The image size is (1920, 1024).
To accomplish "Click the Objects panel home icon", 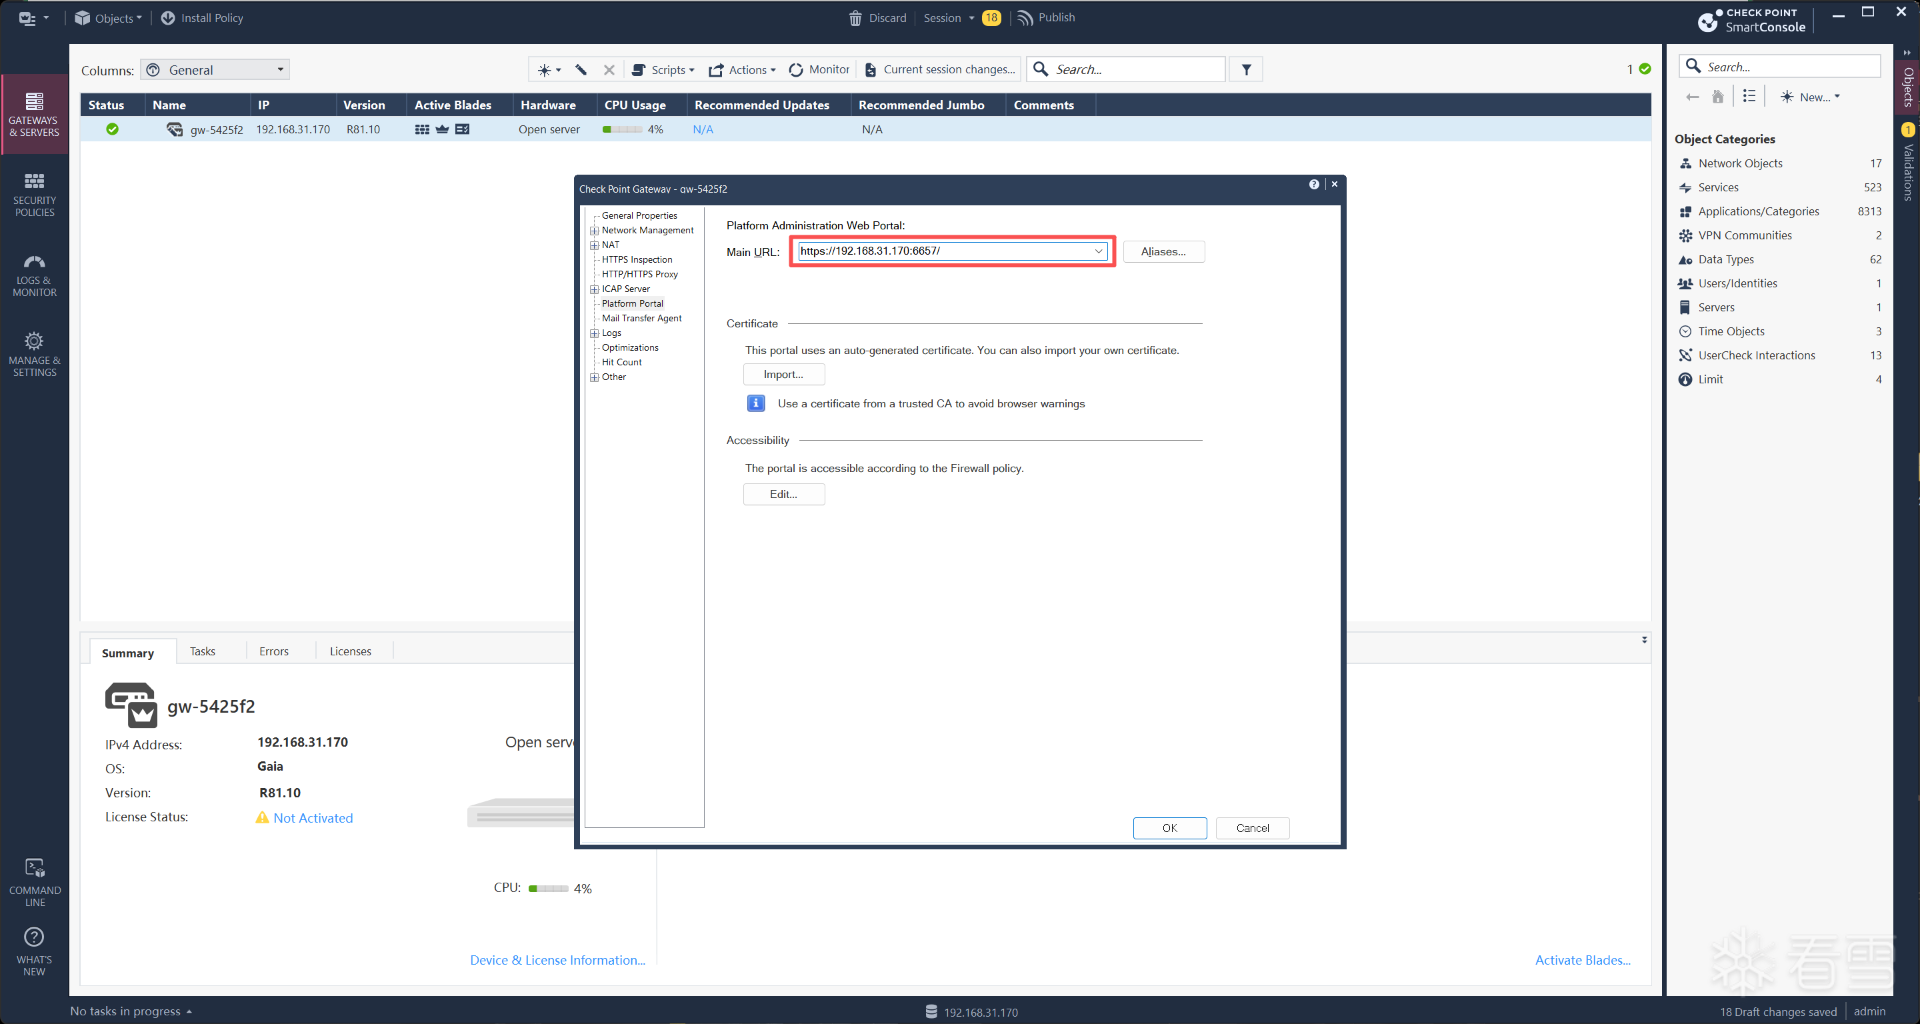I will point(1718,97).
